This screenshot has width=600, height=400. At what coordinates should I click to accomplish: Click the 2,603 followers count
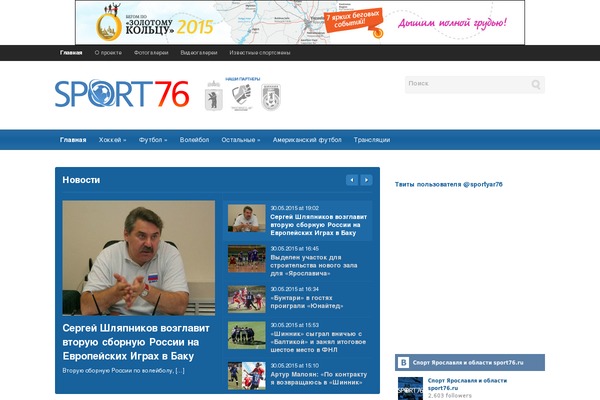click(450, 395)
